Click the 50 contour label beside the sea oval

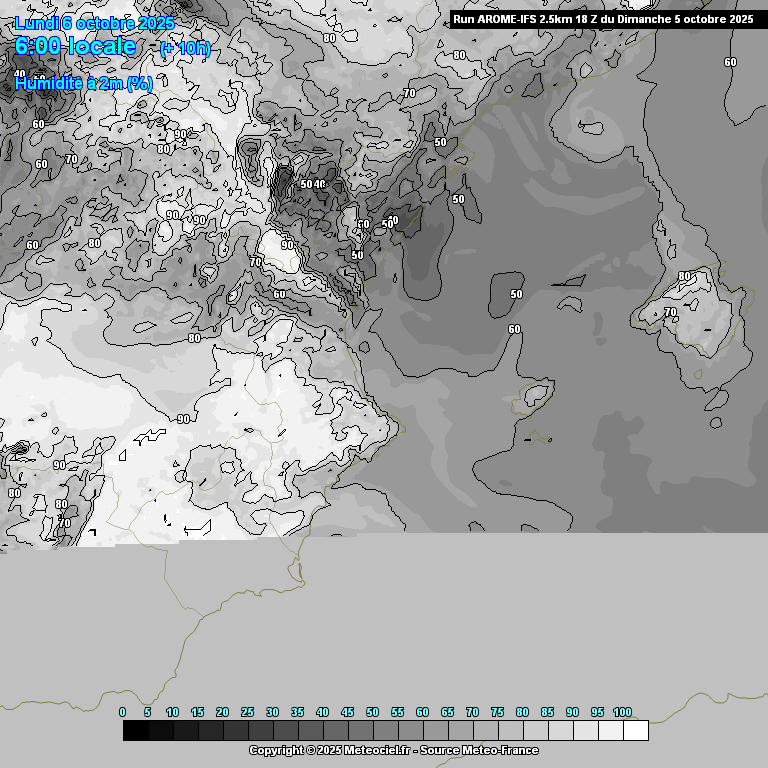pos(516,294)
